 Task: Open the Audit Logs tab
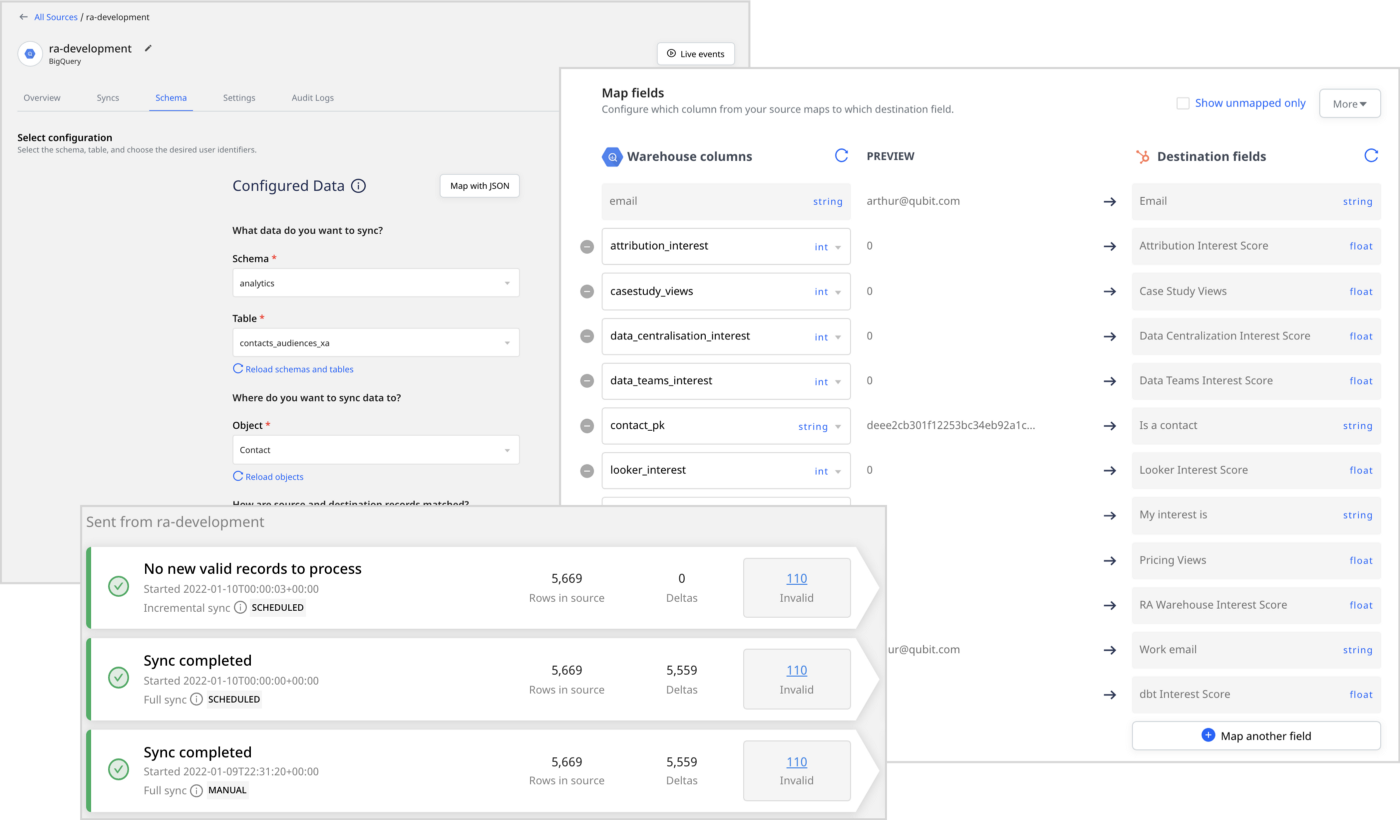pyautogui.click(x=312, y=98)
